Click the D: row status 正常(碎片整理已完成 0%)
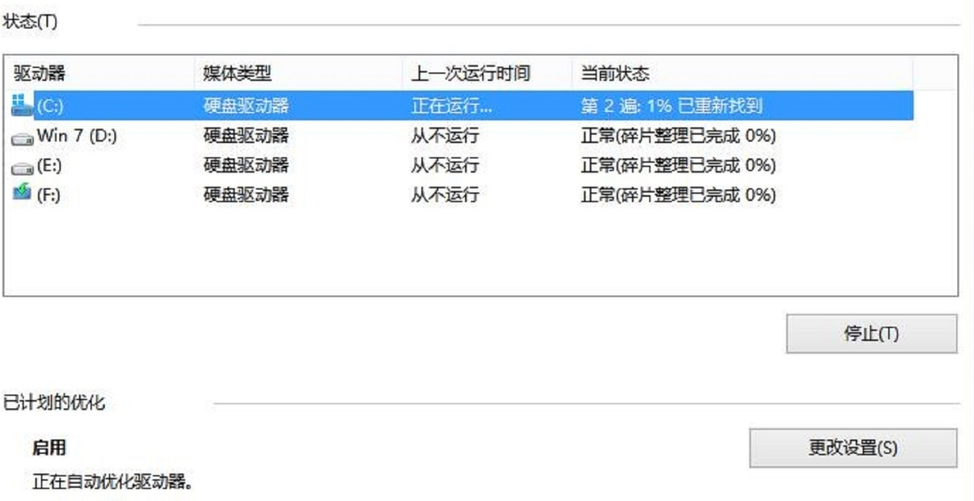This screenshot has height=501, width=974. point(678,135)
